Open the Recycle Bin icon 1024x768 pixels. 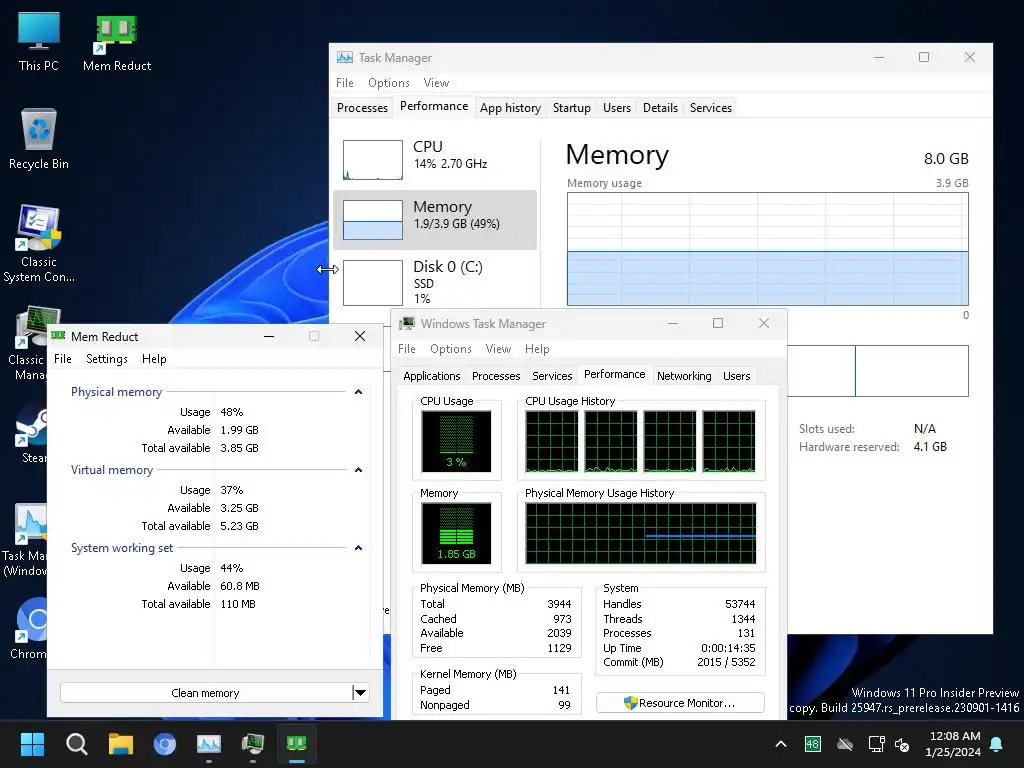[x=39, y=139]
